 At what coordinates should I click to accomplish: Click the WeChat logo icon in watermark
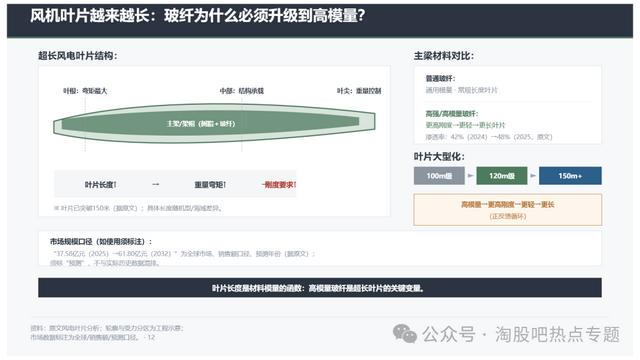(x=404, y=334)
